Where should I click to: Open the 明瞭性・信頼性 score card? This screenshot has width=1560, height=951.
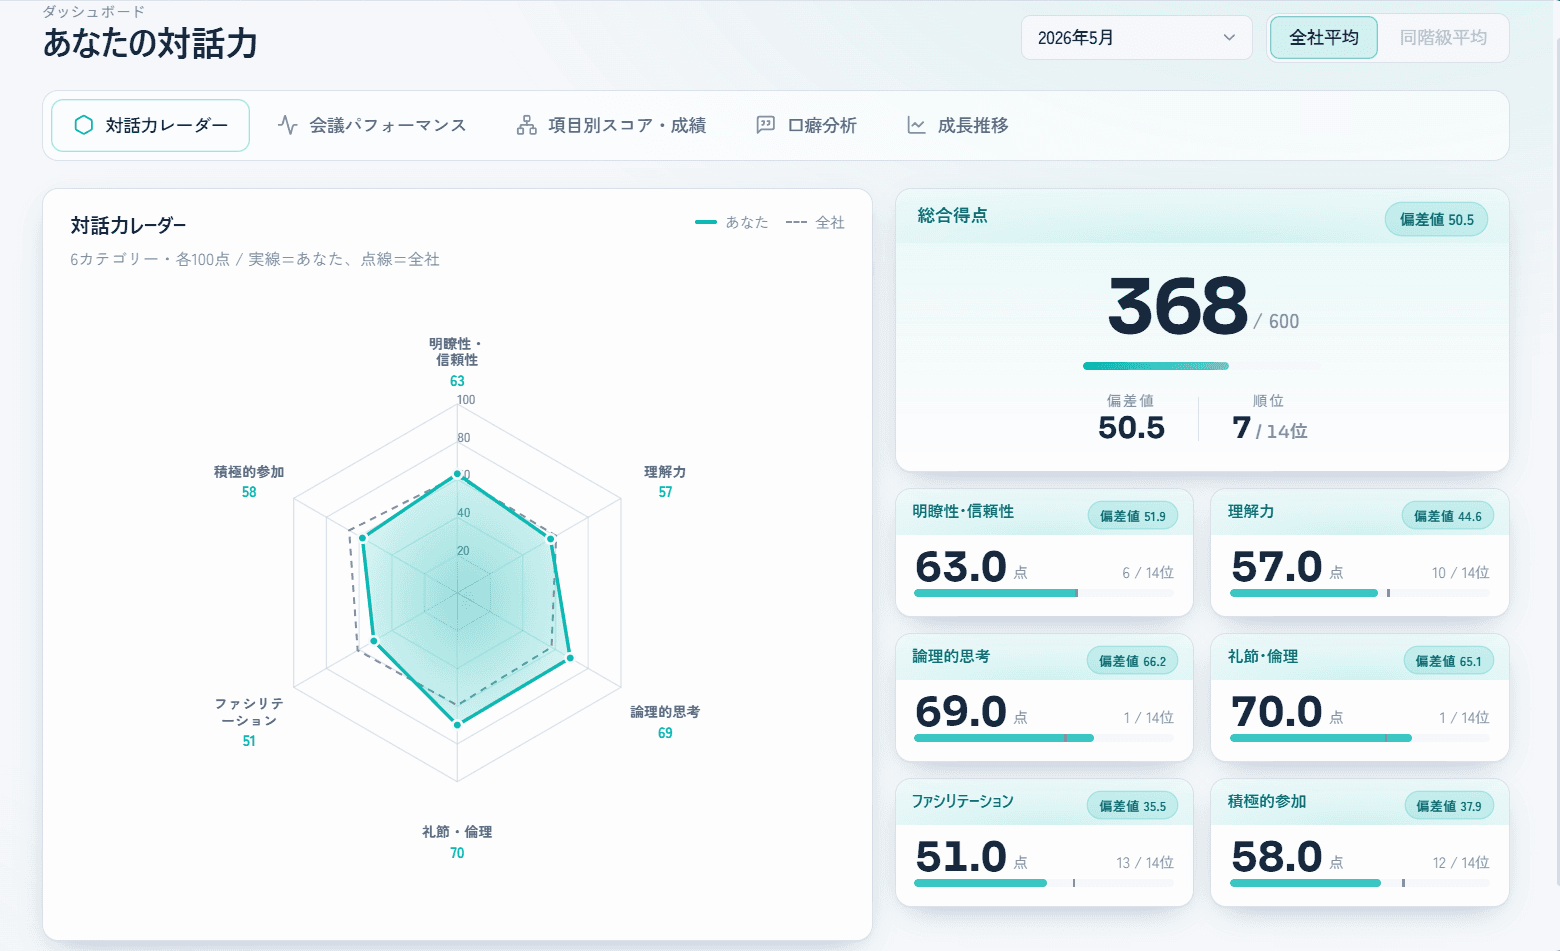(x=1044, y=552)
